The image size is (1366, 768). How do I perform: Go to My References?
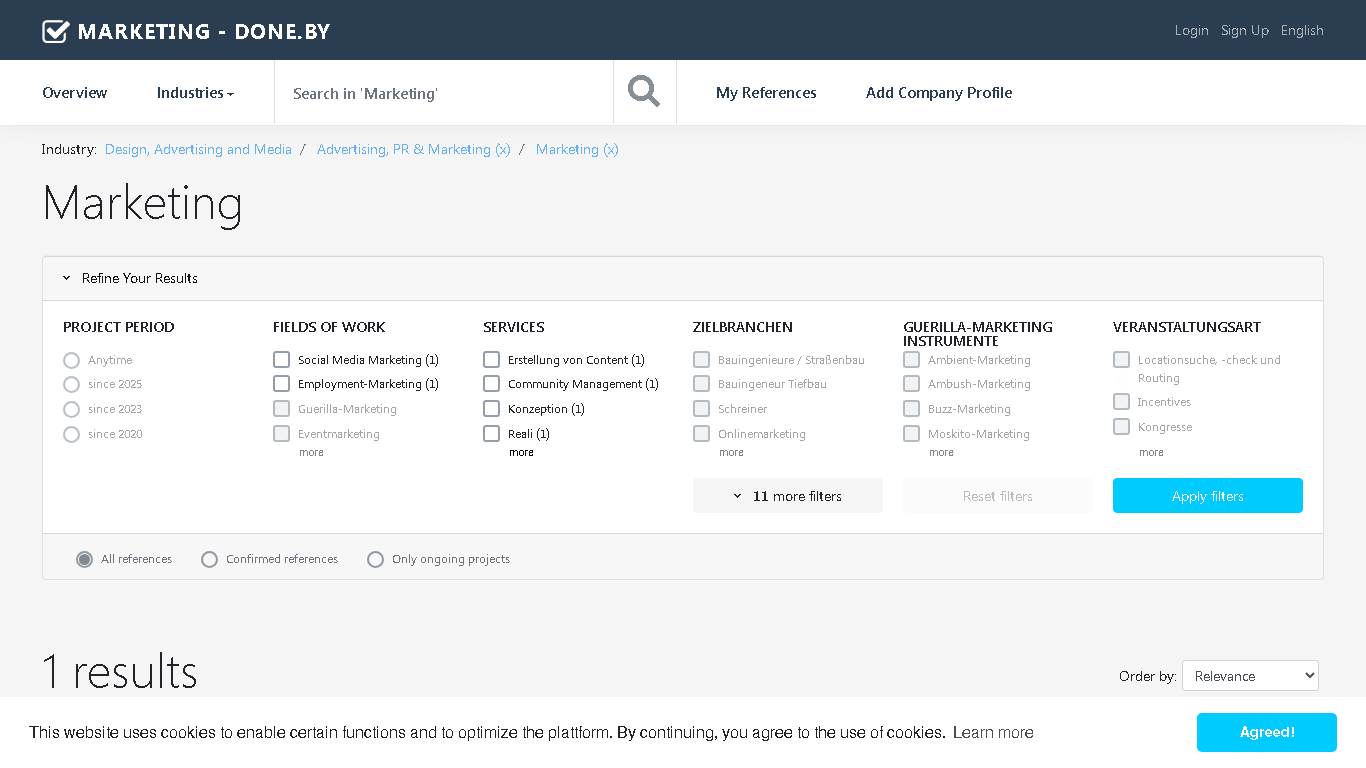[766, 93]
